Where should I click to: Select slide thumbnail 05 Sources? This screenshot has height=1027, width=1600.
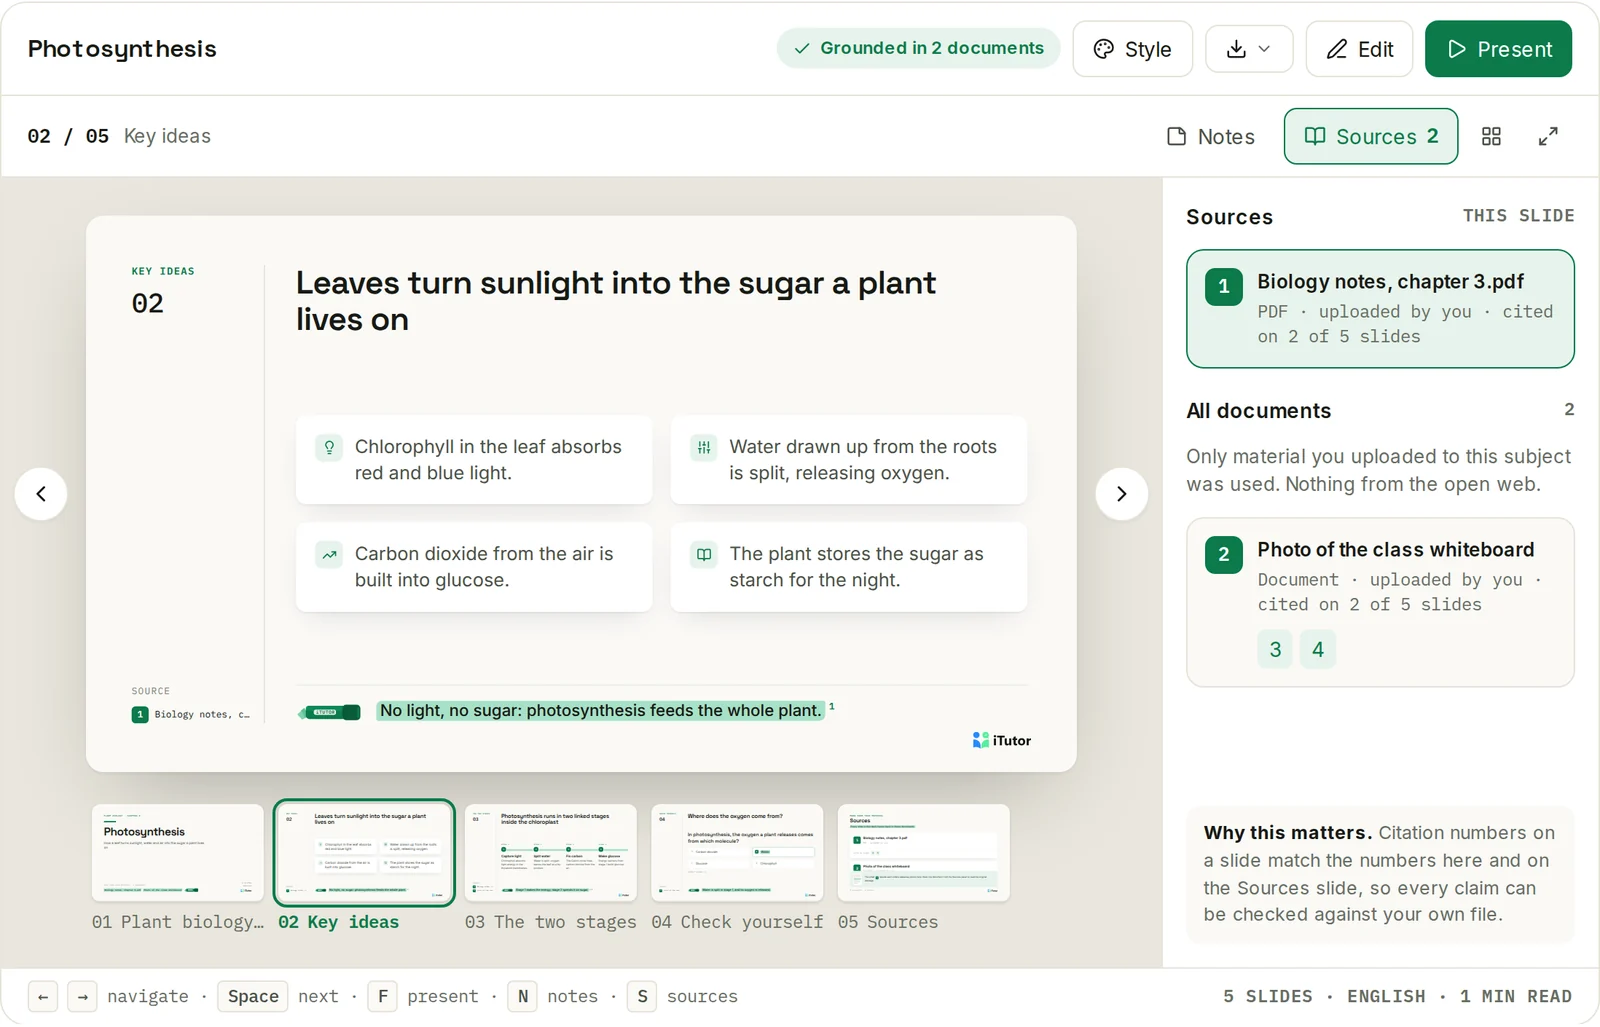[x=923, y=853]
